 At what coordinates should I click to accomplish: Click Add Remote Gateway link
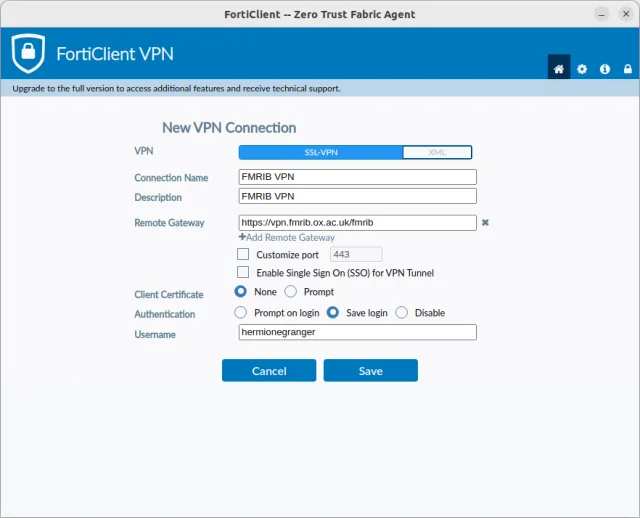click(287, 238)
